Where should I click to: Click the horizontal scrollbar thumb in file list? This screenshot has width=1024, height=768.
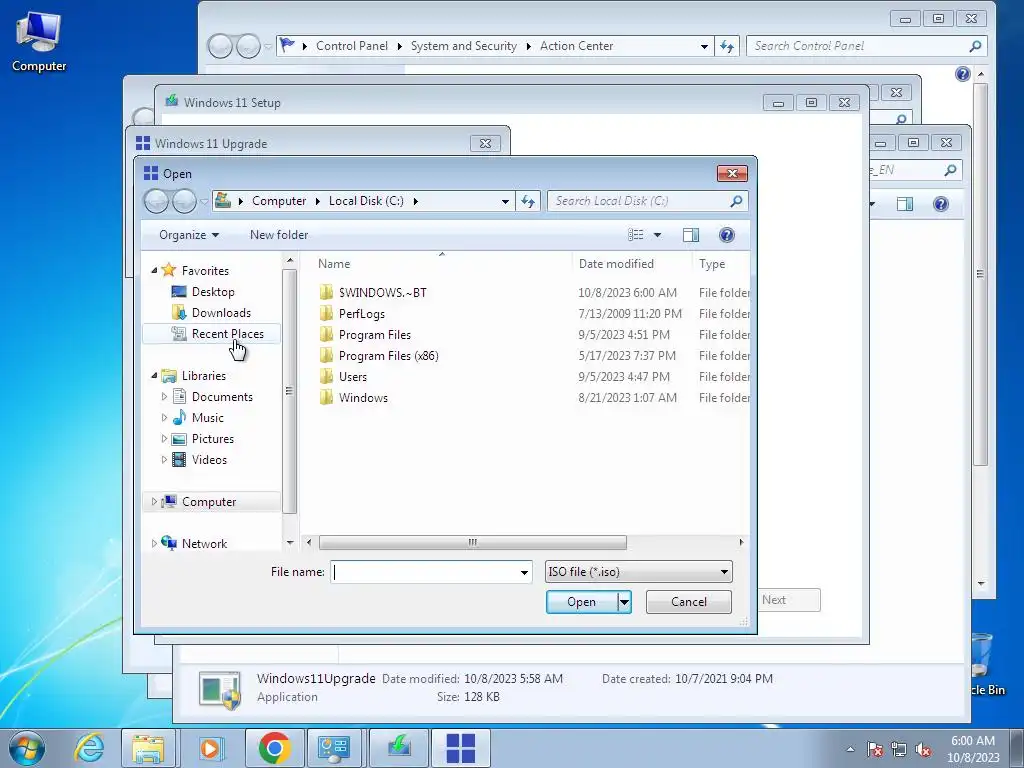(472, 543)
